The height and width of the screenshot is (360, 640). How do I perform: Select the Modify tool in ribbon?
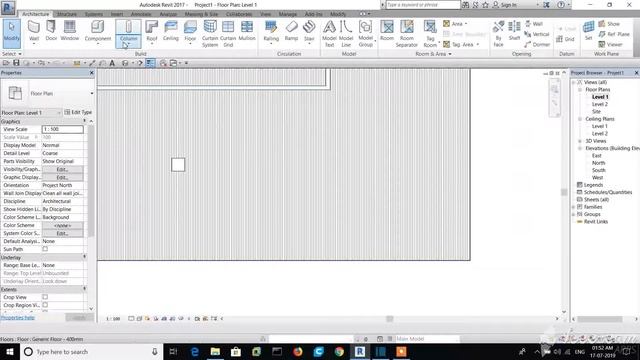11,33
